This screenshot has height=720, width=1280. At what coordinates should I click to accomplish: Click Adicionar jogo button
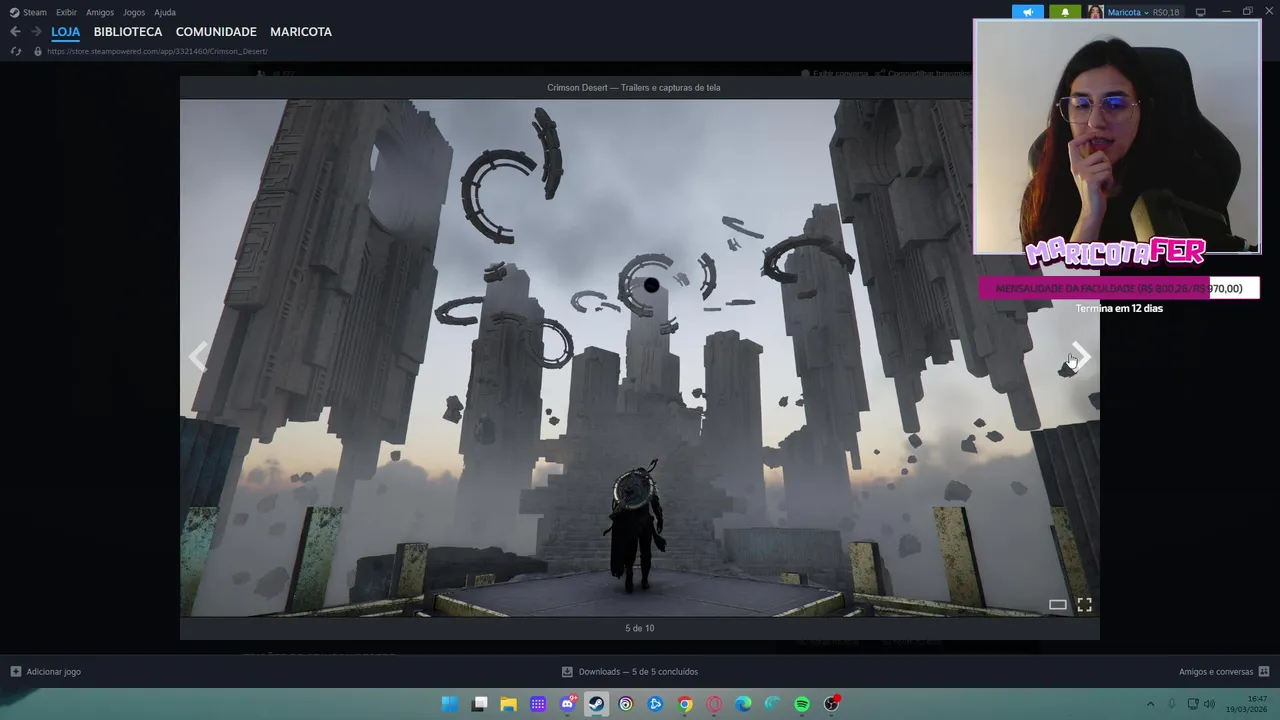46,672
